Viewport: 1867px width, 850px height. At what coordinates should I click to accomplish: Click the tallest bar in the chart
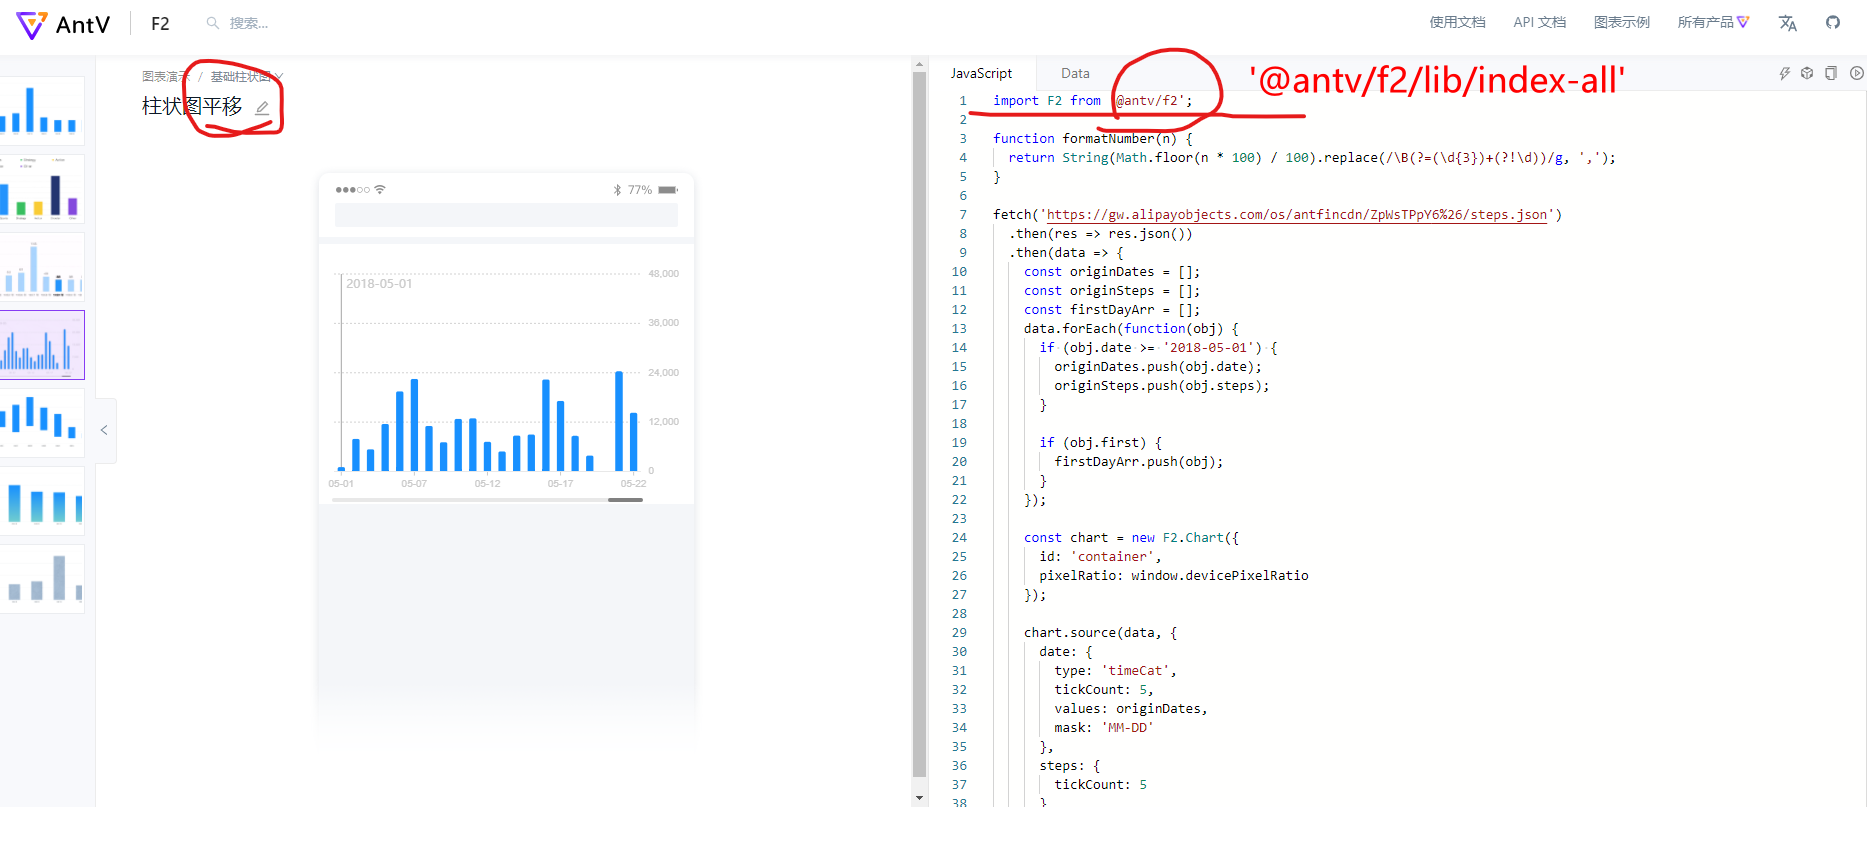coord(619,421)
